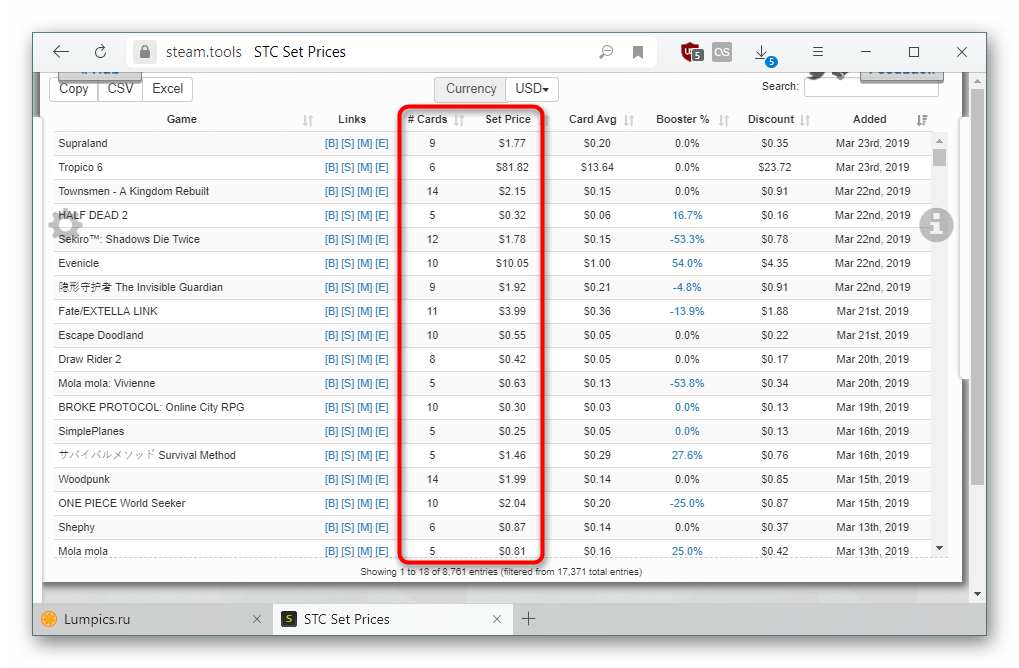Click the showing entries status text

click(x=501, y=572)
